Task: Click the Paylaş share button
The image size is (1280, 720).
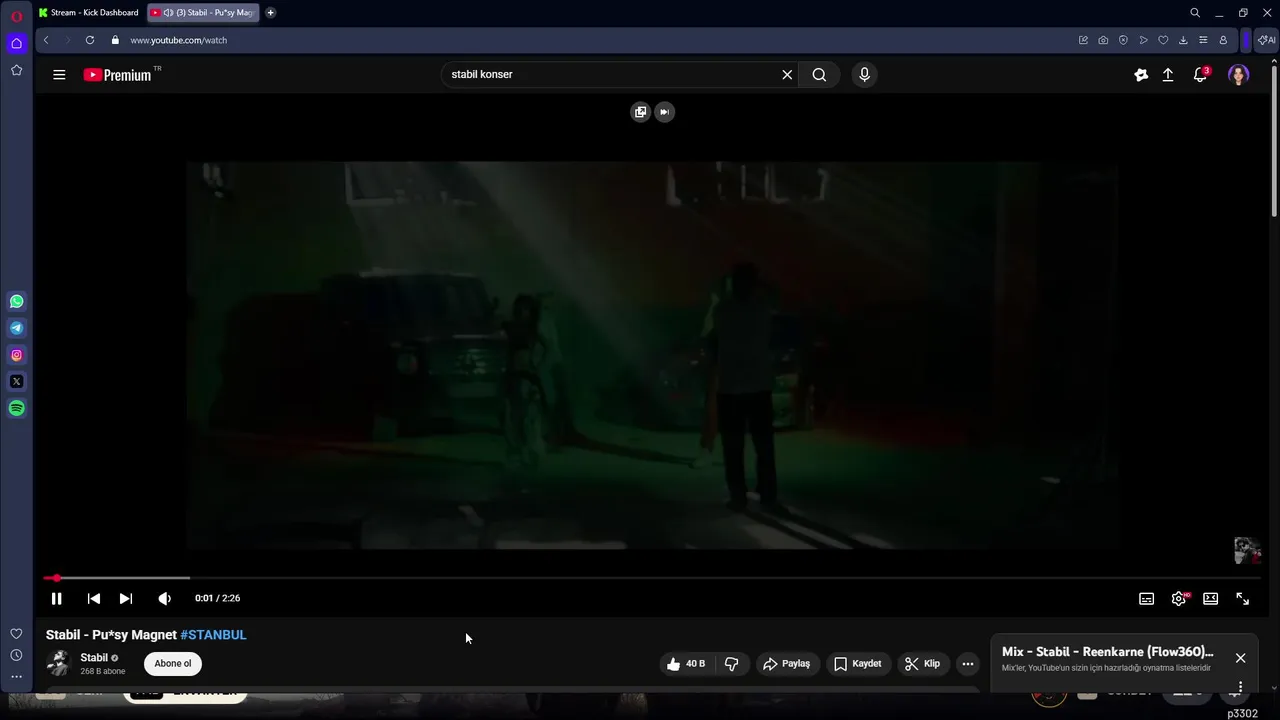Action: point(787,663)
